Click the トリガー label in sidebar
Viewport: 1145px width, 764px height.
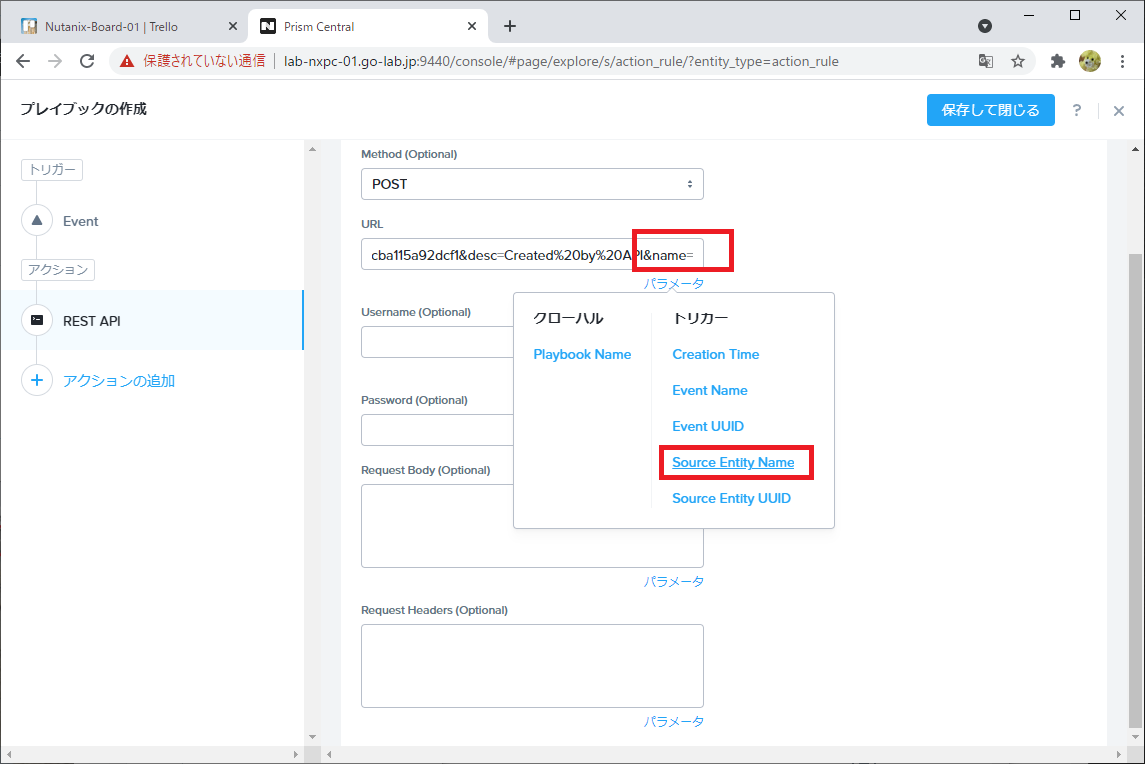coord(52,169)
